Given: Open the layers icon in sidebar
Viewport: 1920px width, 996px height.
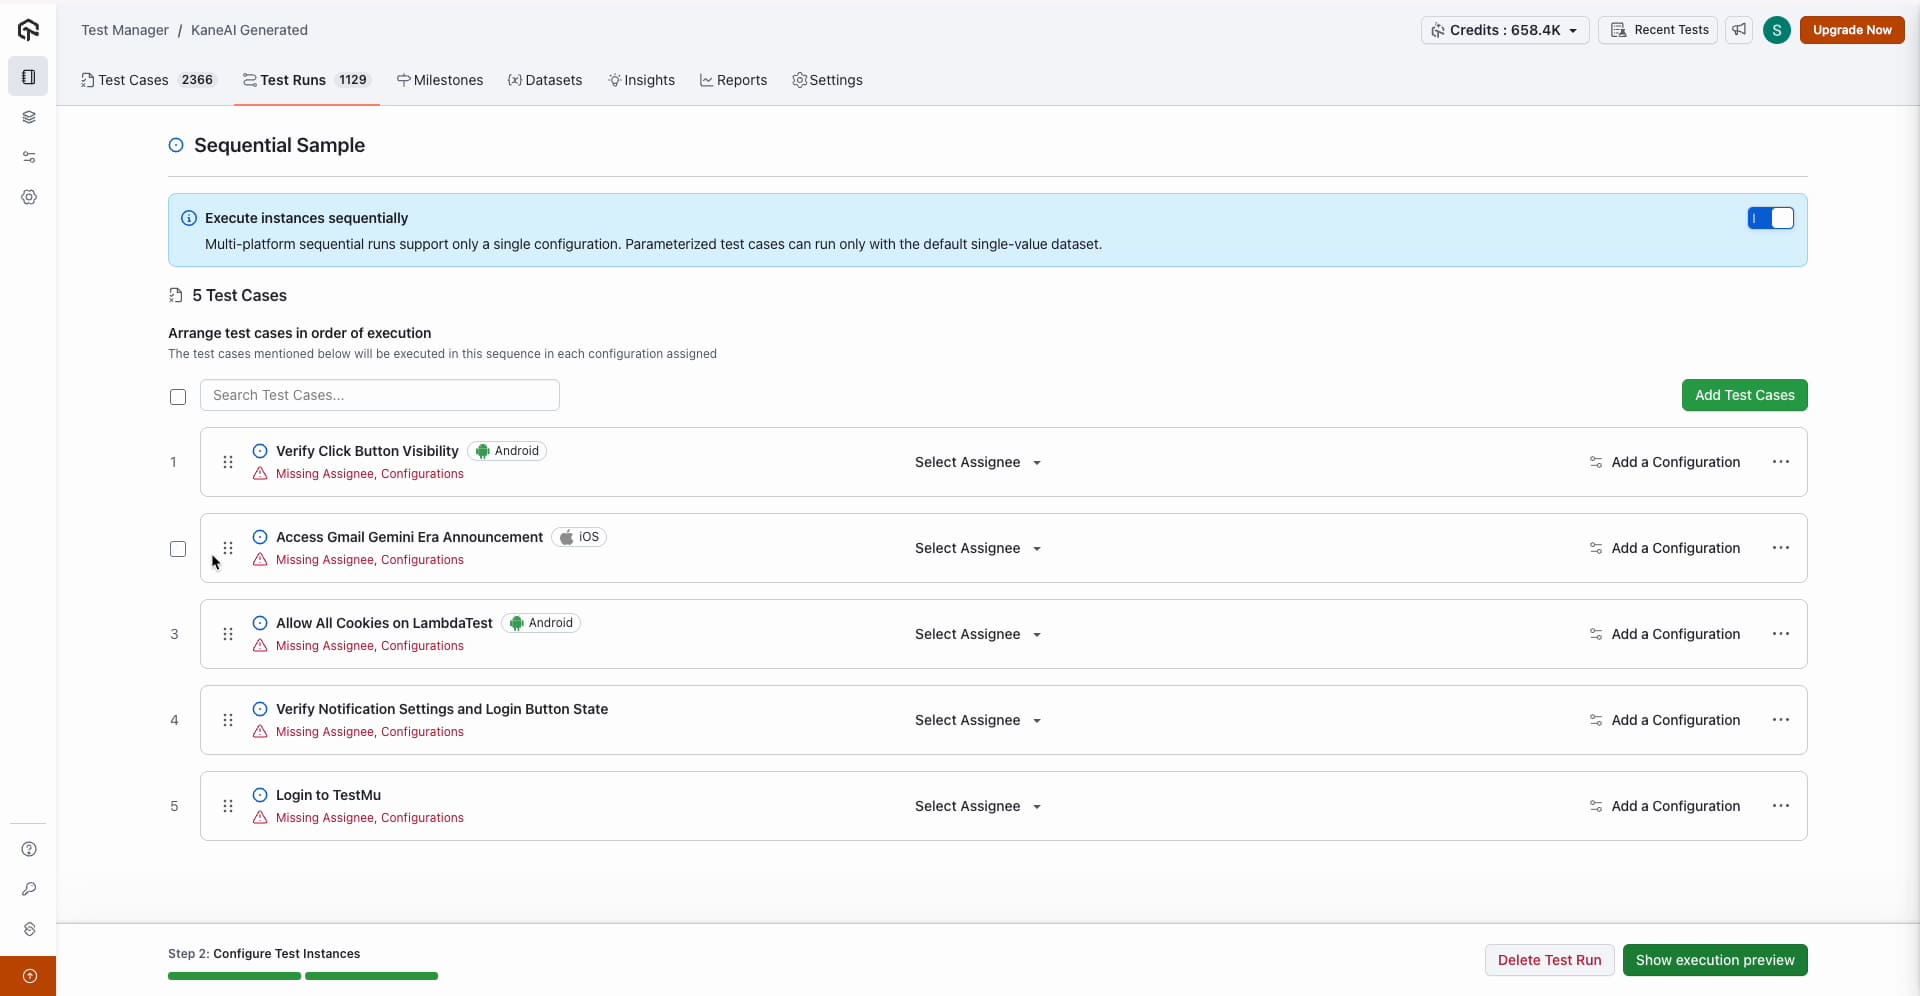Looking at the screenshot, I should tap(29, 117).
